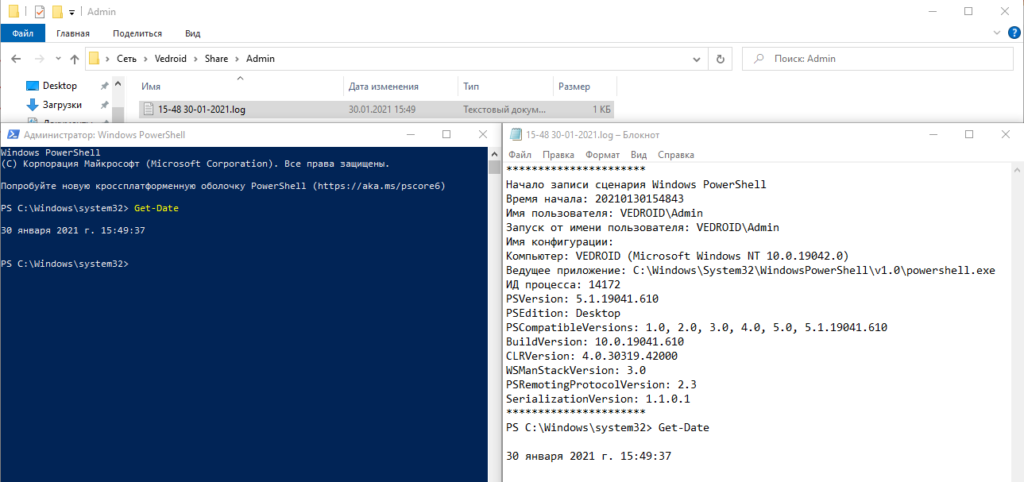Viewport: 1024px width, 482px height.
Task: Open the Правка menu in Notepad
Action: [x=558, y=155]
